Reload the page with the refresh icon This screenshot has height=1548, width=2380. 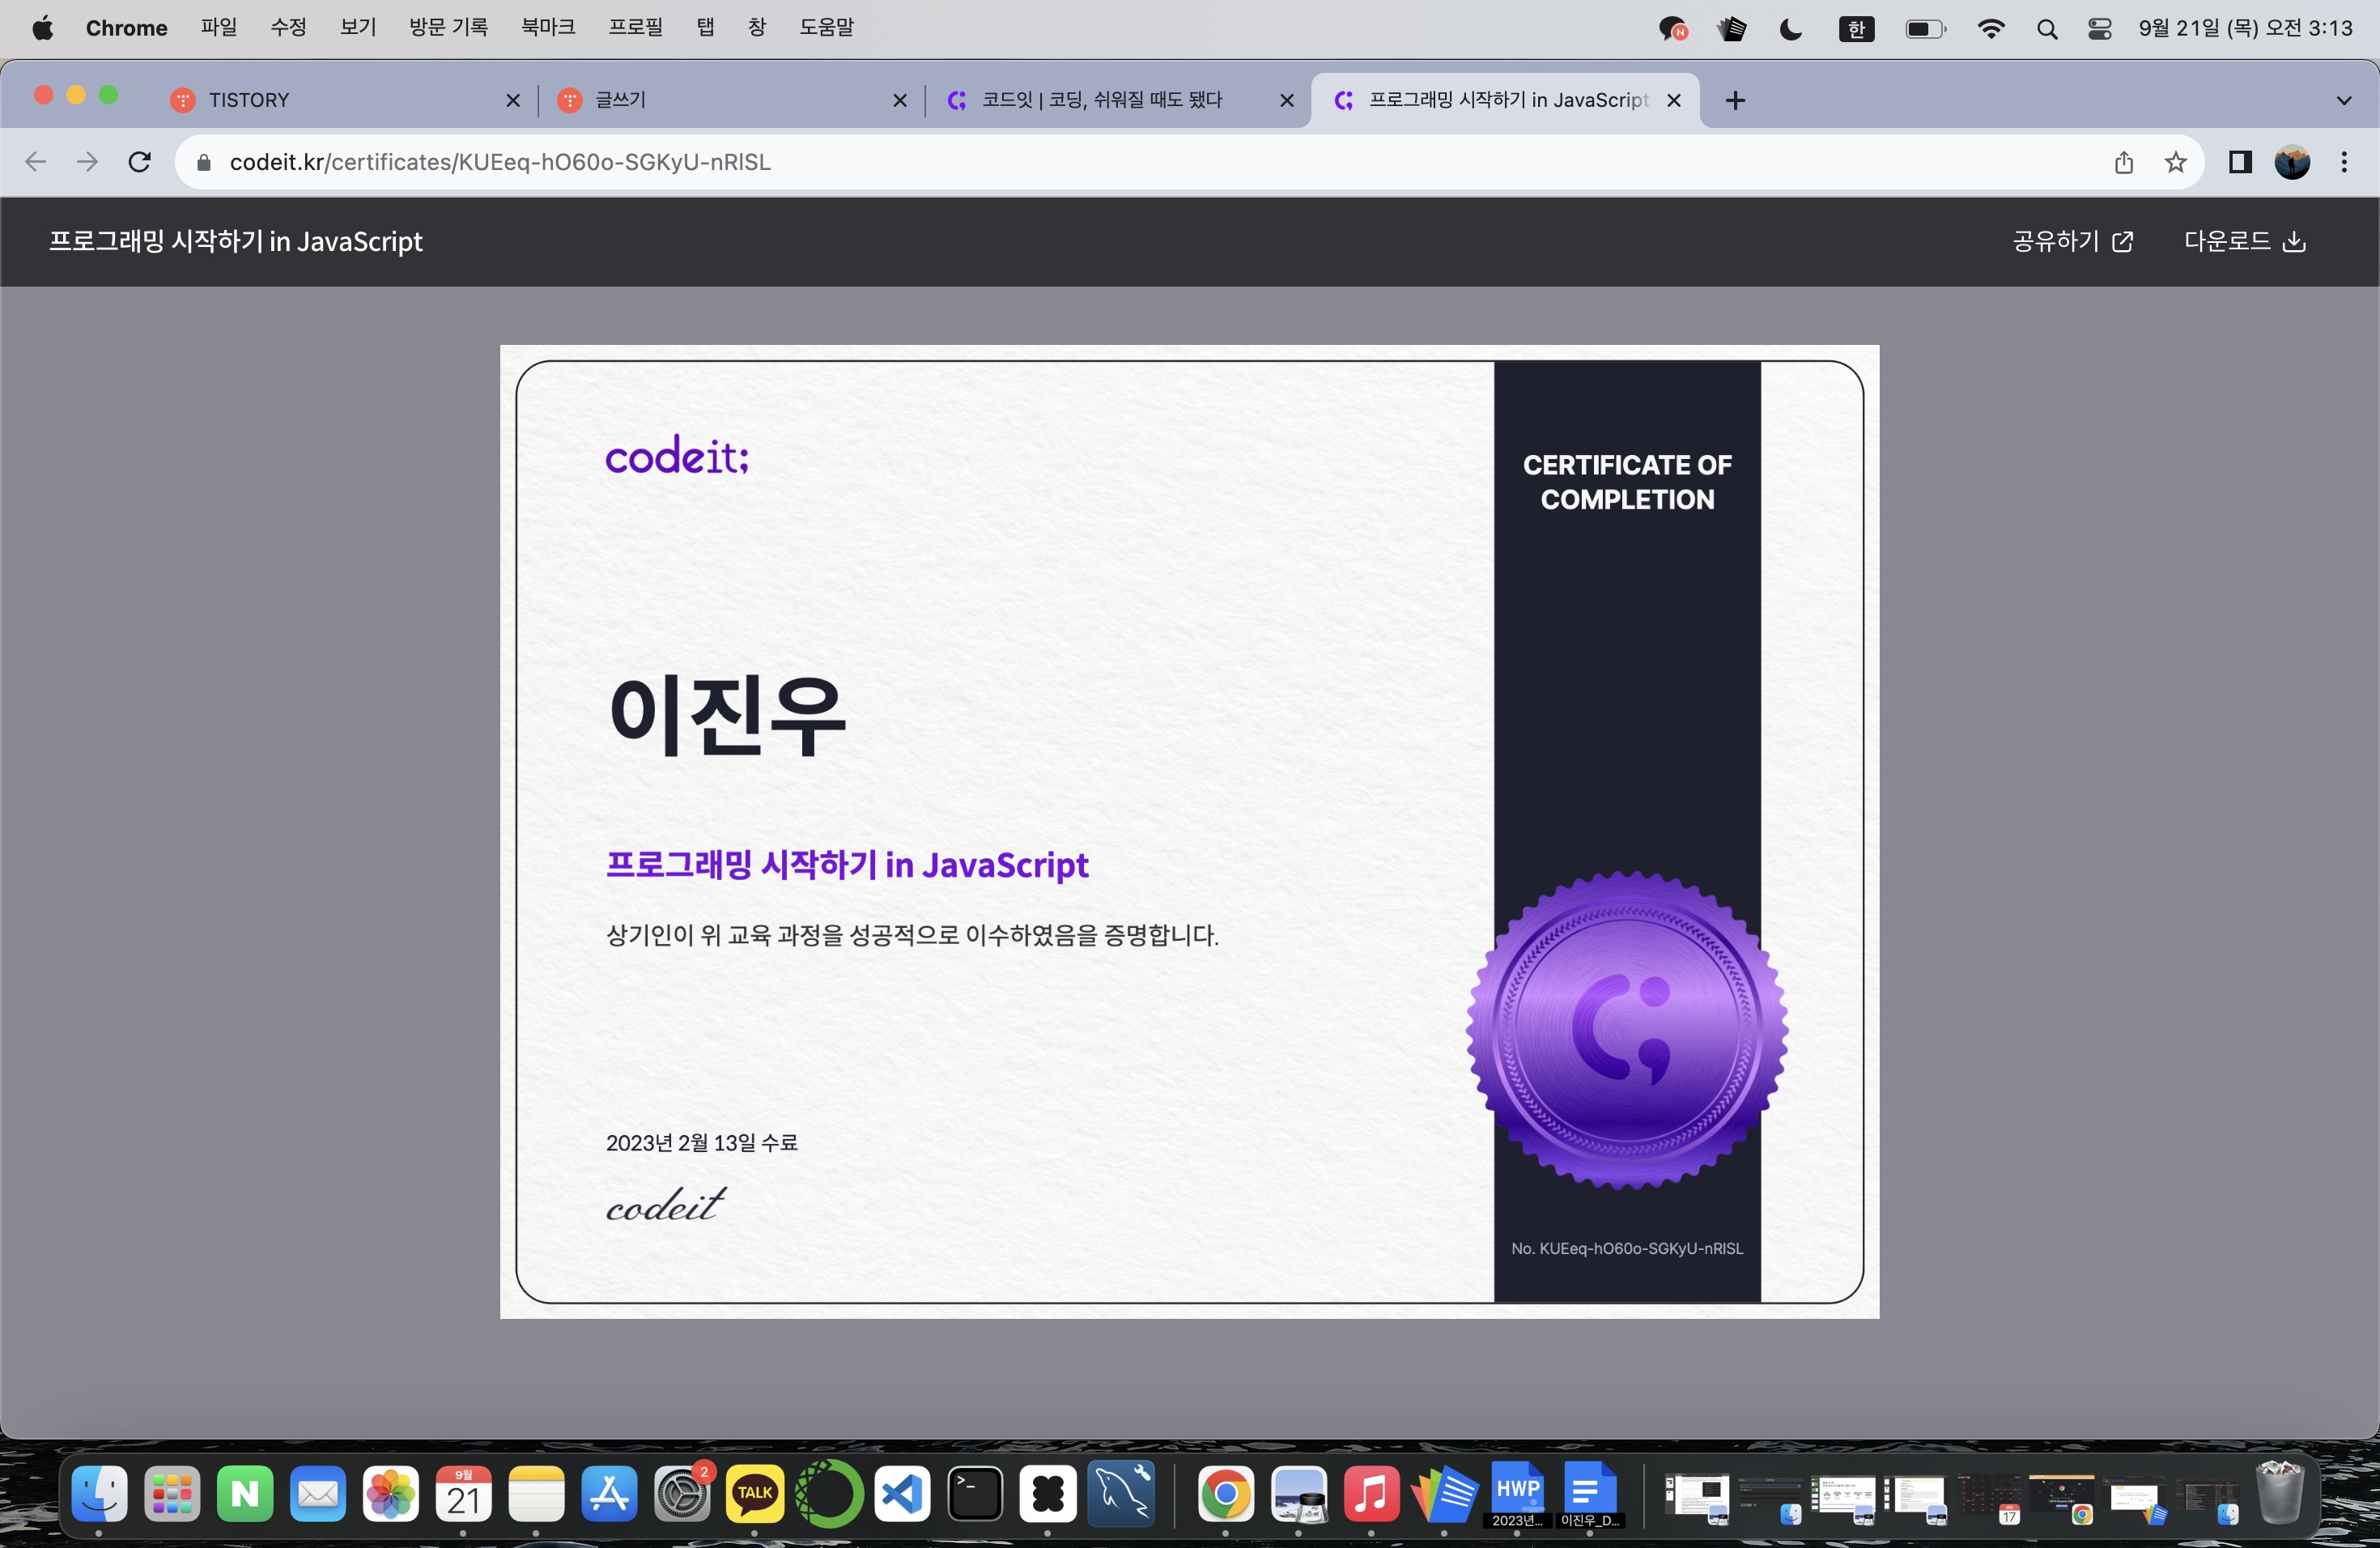coord(140,162)
